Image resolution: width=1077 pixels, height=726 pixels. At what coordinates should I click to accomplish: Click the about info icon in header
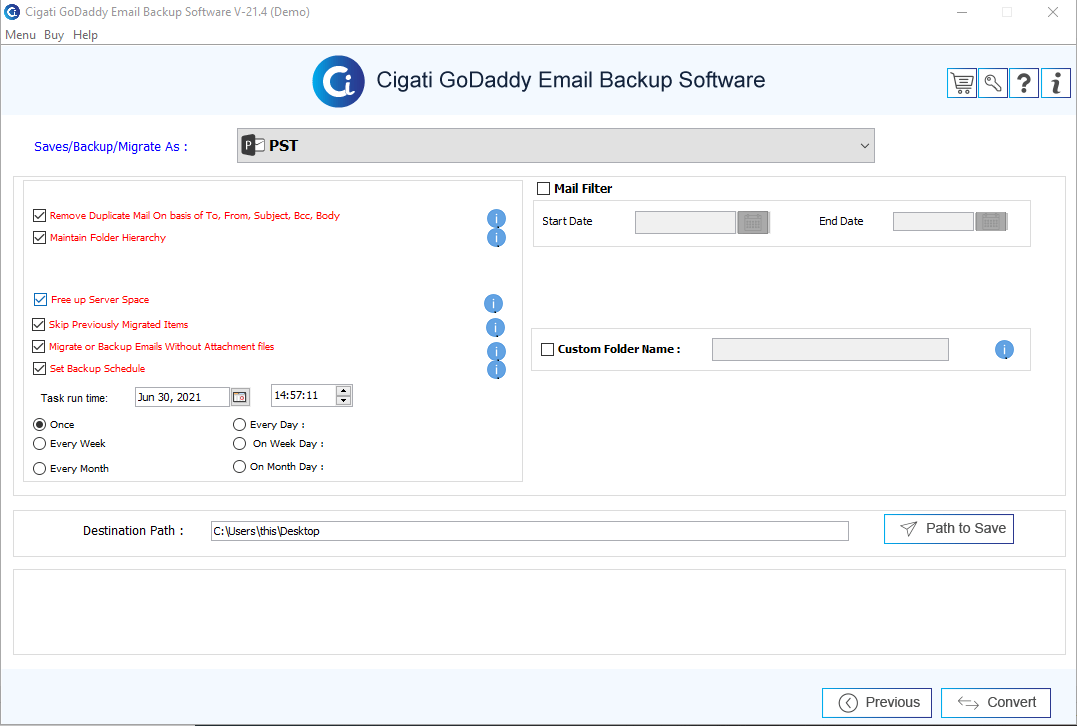click(1056, 83)
